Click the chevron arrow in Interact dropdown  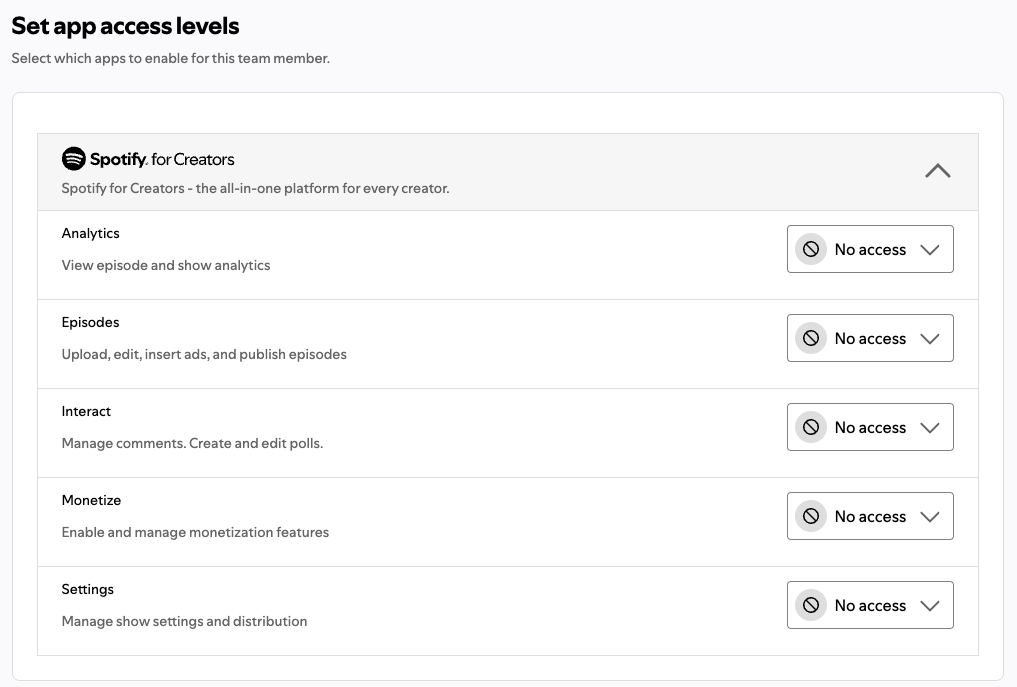pyautogui.click(x=929, y=428)
